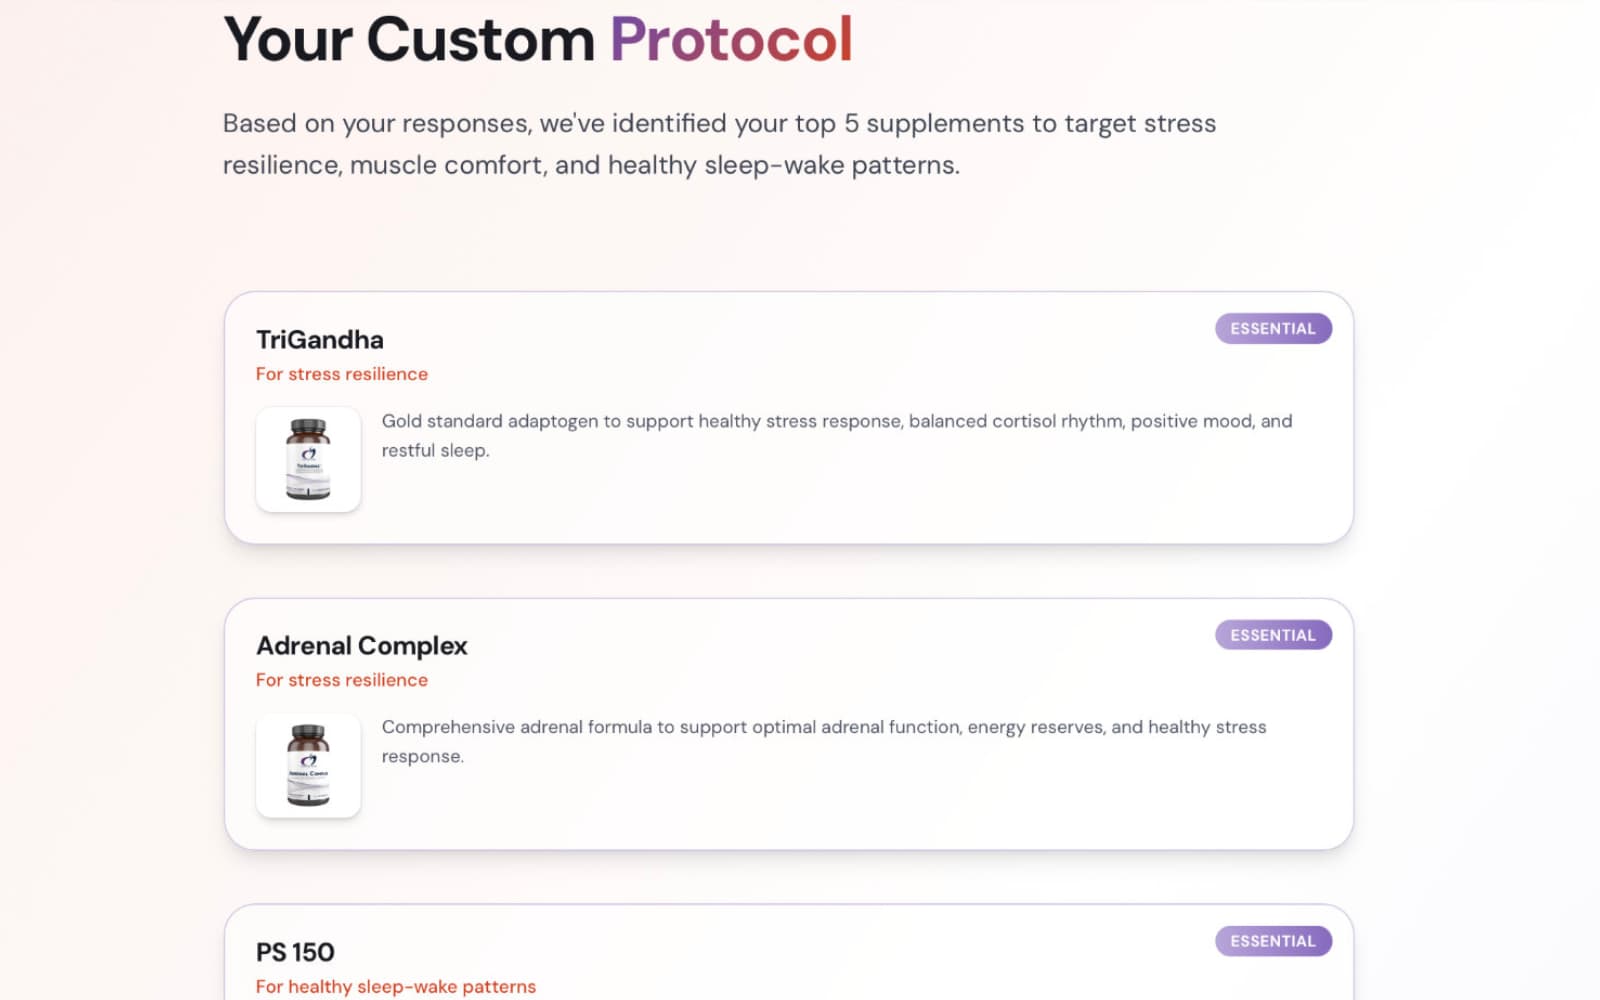Click the Adrenal Complex bottle thumbnail
1600x1000 pixels.
tap(308, 766)
